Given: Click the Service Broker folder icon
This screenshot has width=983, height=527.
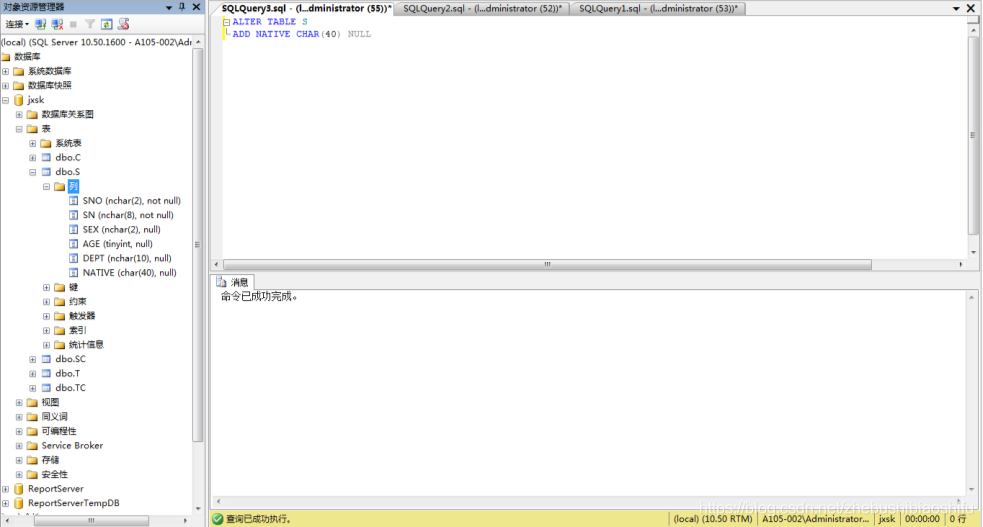Looking at the screenshot, I should 33,446.
